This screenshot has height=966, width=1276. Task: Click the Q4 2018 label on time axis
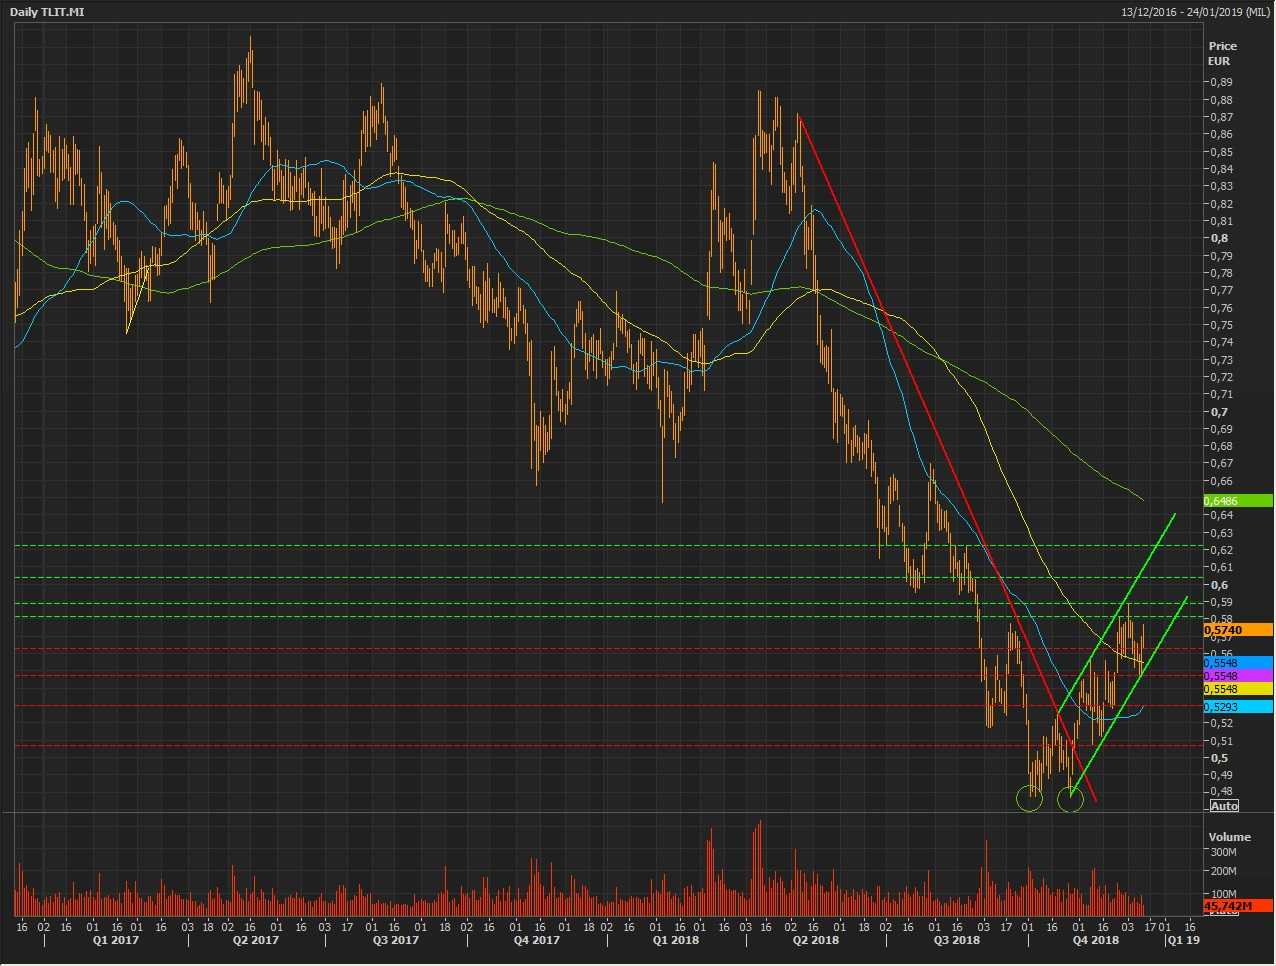pyautogui.click(x=1096, y=941)
